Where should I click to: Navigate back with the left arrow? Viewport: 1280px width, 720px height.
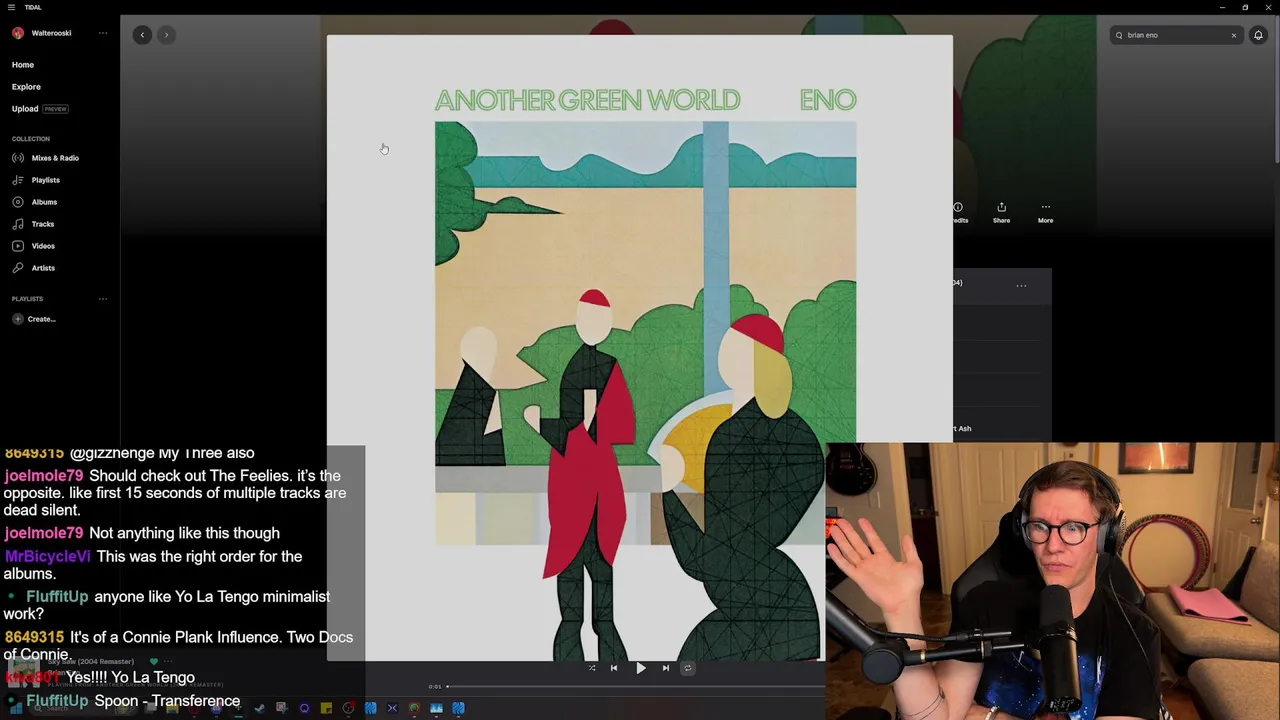[x=142, y=35]
